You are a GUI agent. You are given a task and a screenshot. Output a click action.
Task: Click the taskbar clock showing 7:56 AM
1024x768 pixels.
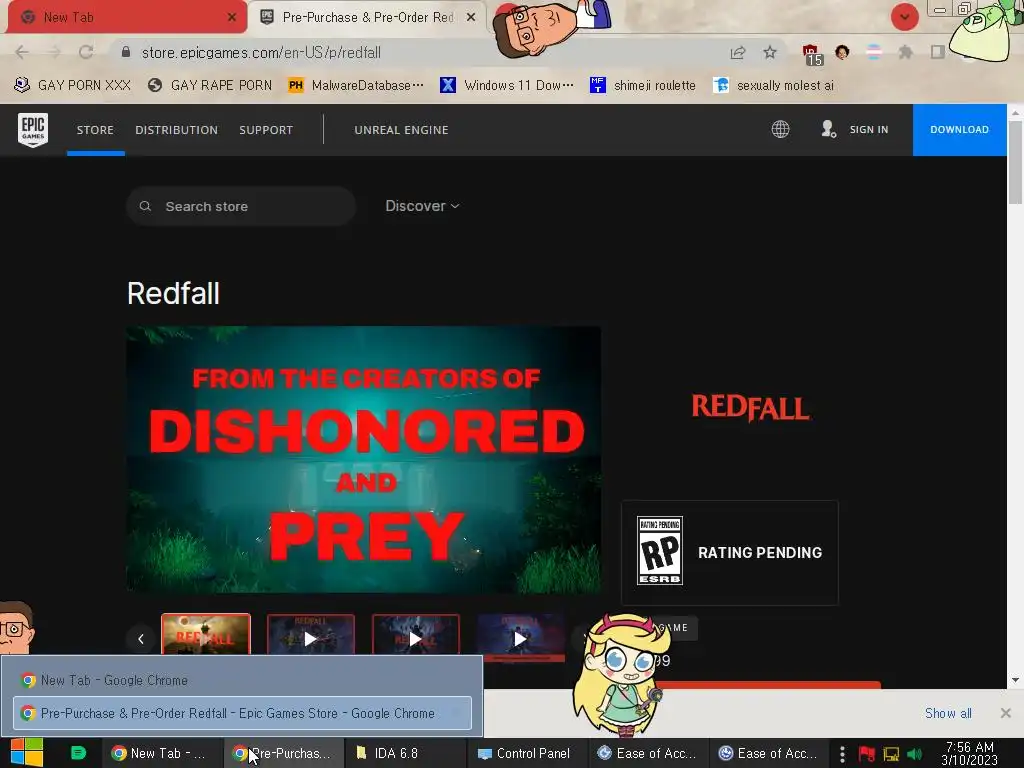pyautogui.click(x=970, y=753)
